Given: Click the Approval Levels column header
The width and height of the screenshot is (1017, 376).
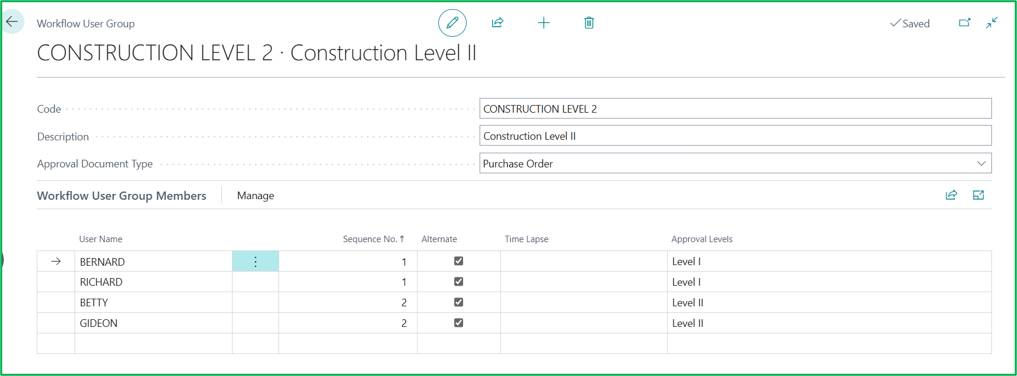Looking at the screenshot, I should pyautogui.click(x=702, y=239).
